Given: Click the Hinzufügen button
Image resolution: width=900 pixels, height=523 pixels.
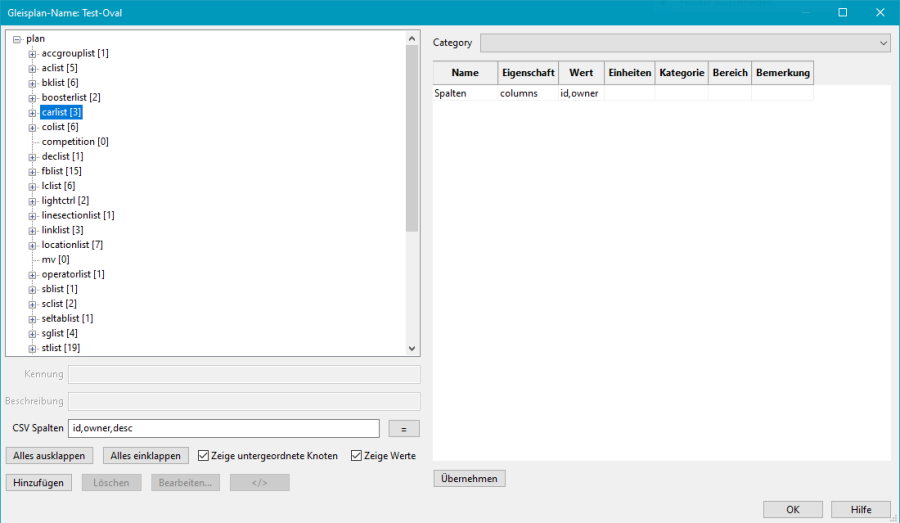Looking at the screenshot, I should 40,483.
